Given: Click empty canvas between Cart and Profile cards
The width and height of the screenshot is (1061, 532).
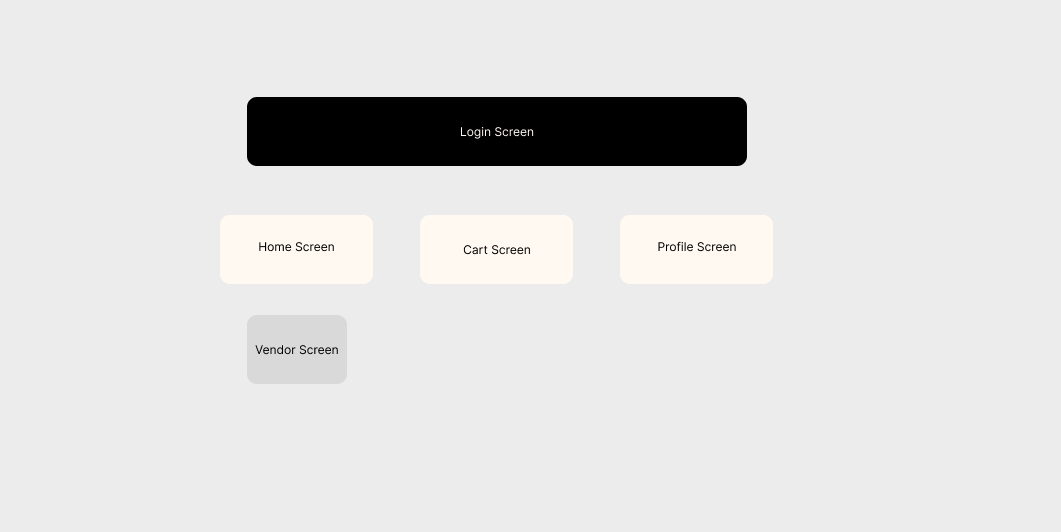Looking at the screenshot, I should pyautogui.click(x=597, y=250).
